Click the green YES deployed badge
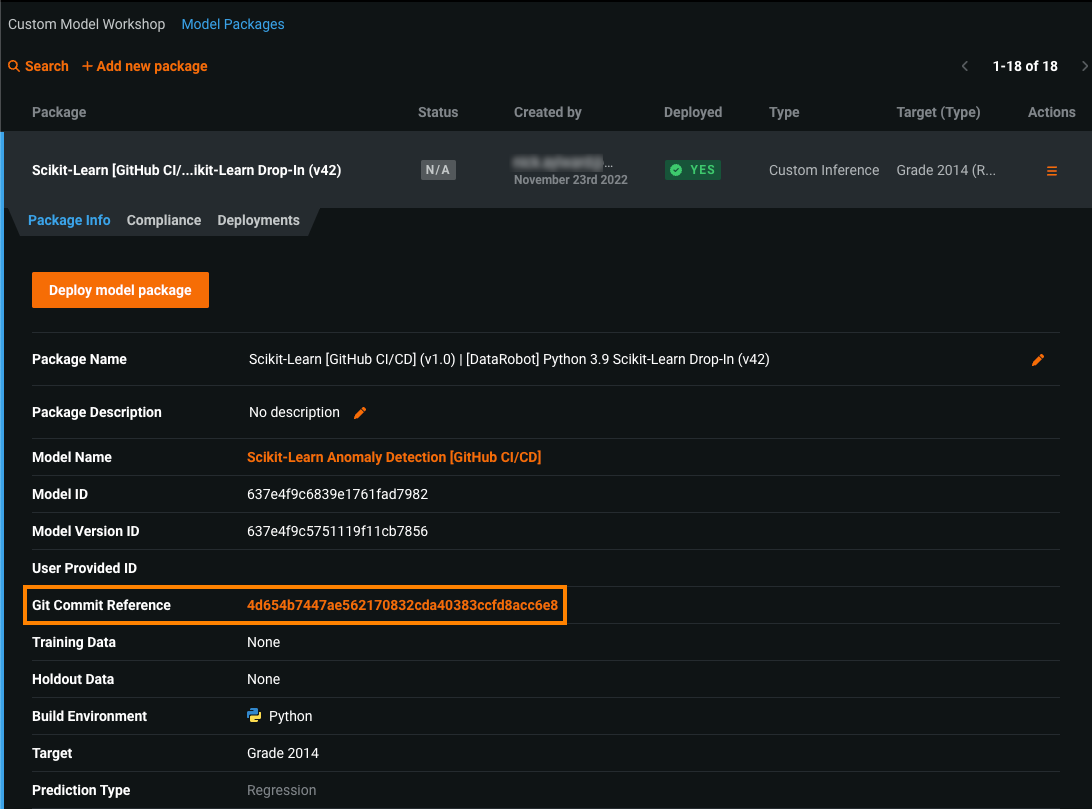Screen dimensions: 1092x809 coord(693,170)
